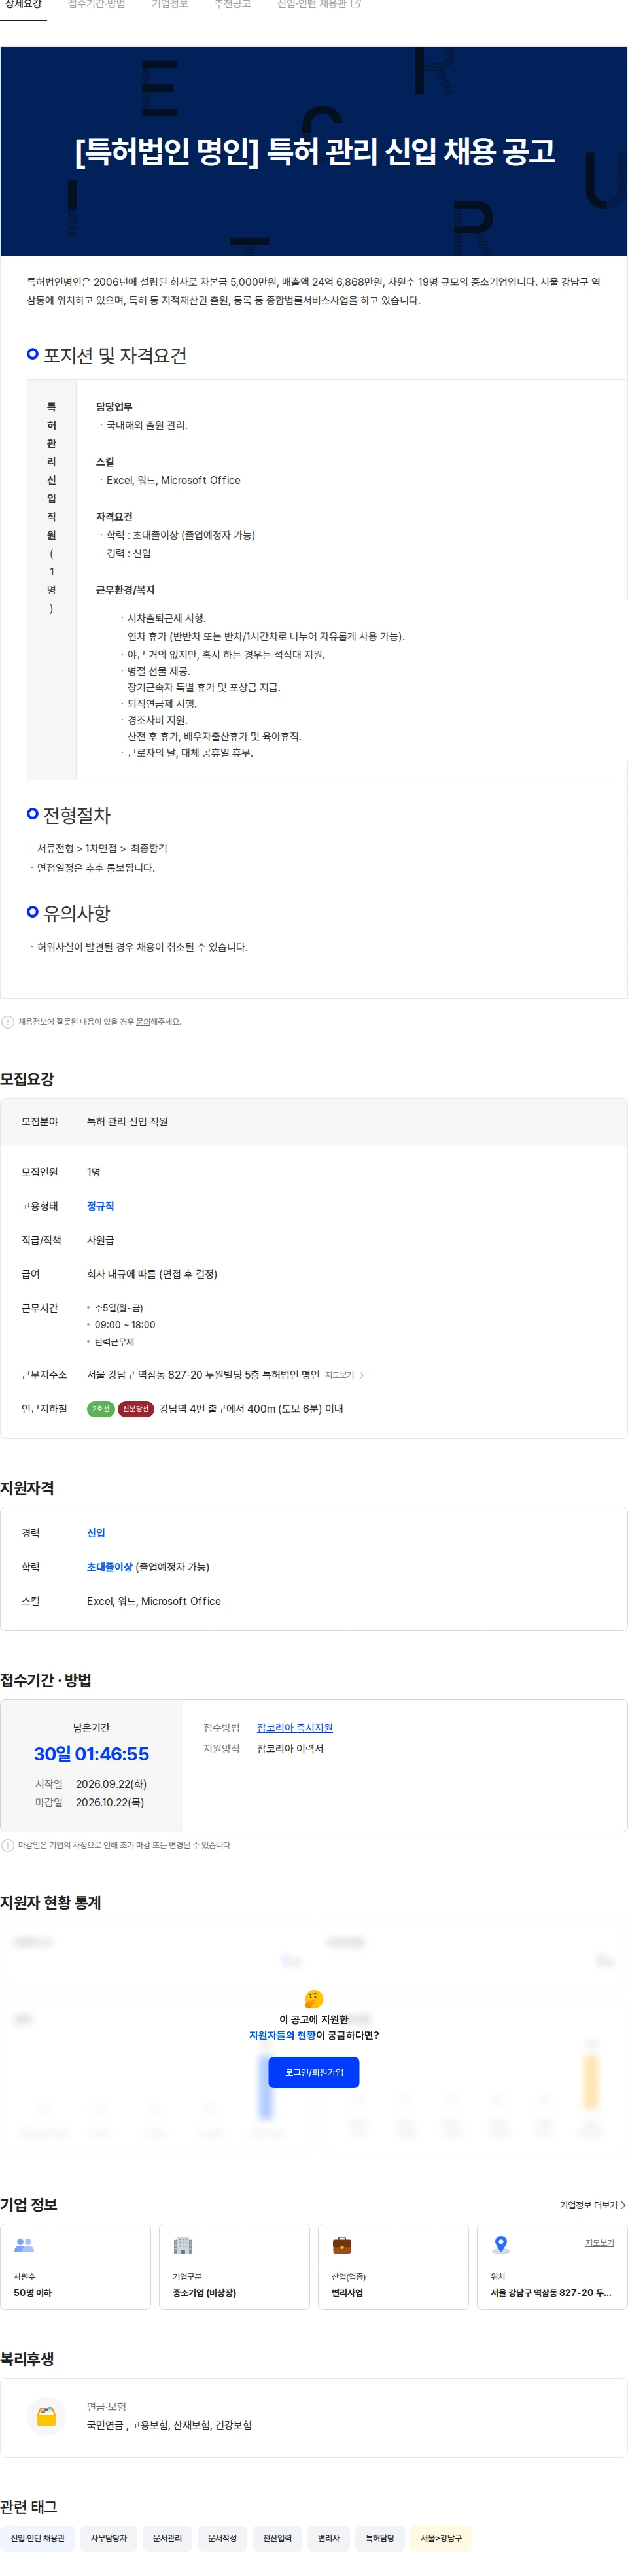Image resolution: width=628 pixels, height=2576 pixels.
Task: Click the 변리사업 industry text
Action: pyautogui.click(x=347, y=2292)
